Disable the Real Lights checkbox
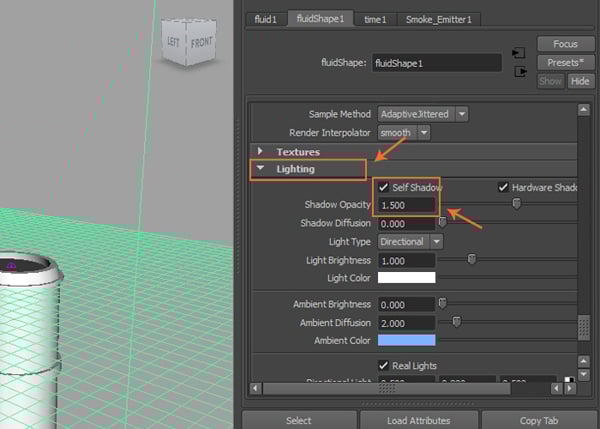Screen dimensions: 600x429 [383, 365]
